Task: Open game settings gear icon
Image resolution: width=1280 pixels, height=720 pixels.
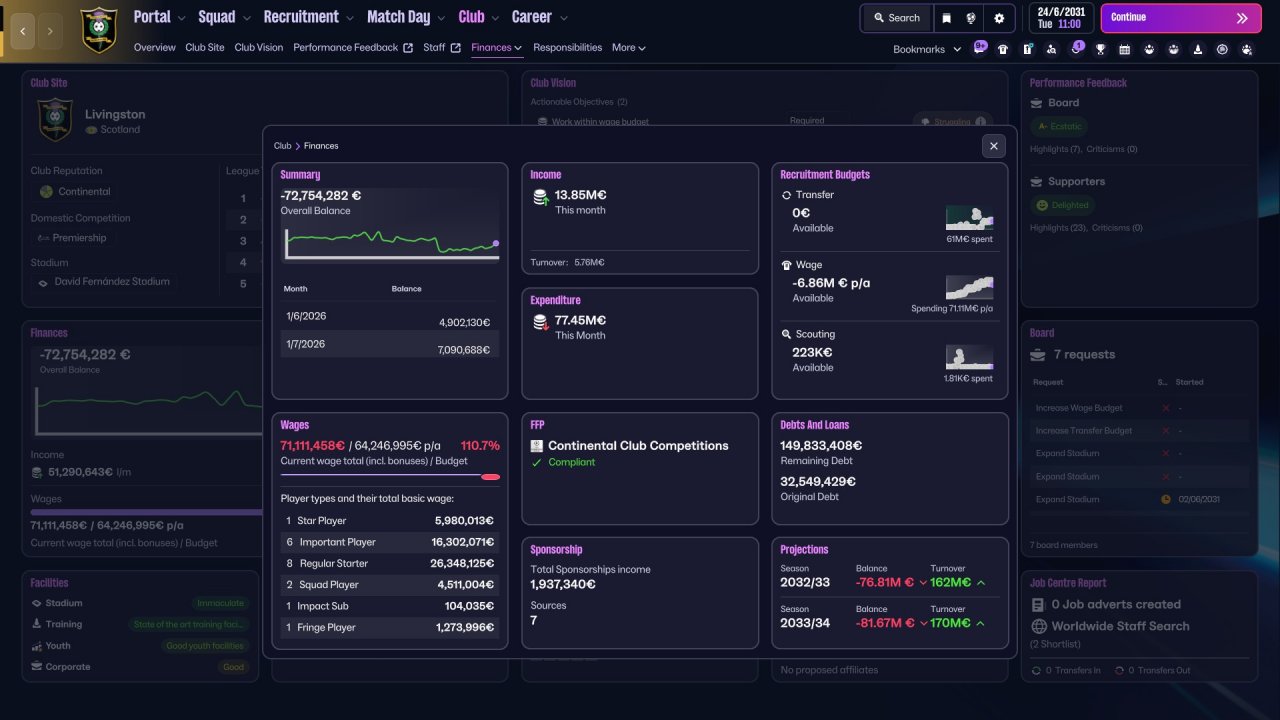Action: [x=999, y=18]
